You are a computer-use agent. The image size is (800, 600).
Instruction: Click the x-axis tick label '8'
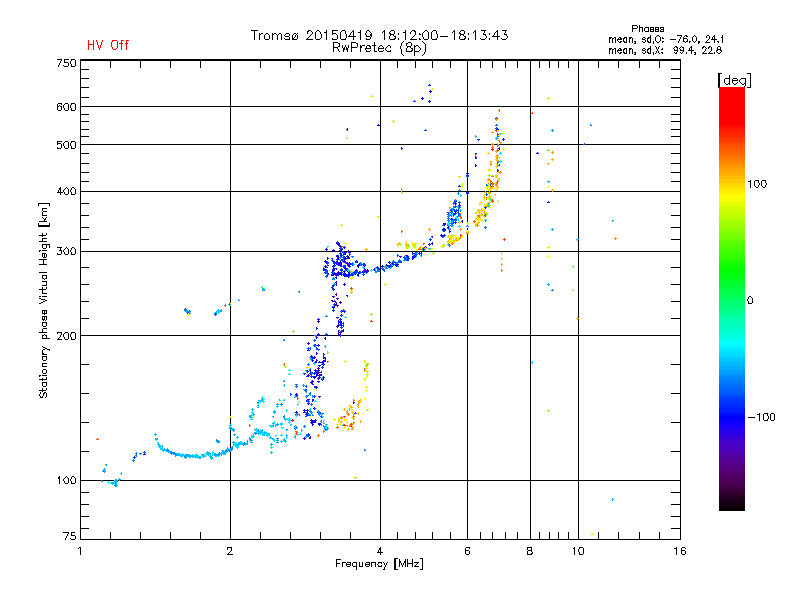[x=530, y=551]
